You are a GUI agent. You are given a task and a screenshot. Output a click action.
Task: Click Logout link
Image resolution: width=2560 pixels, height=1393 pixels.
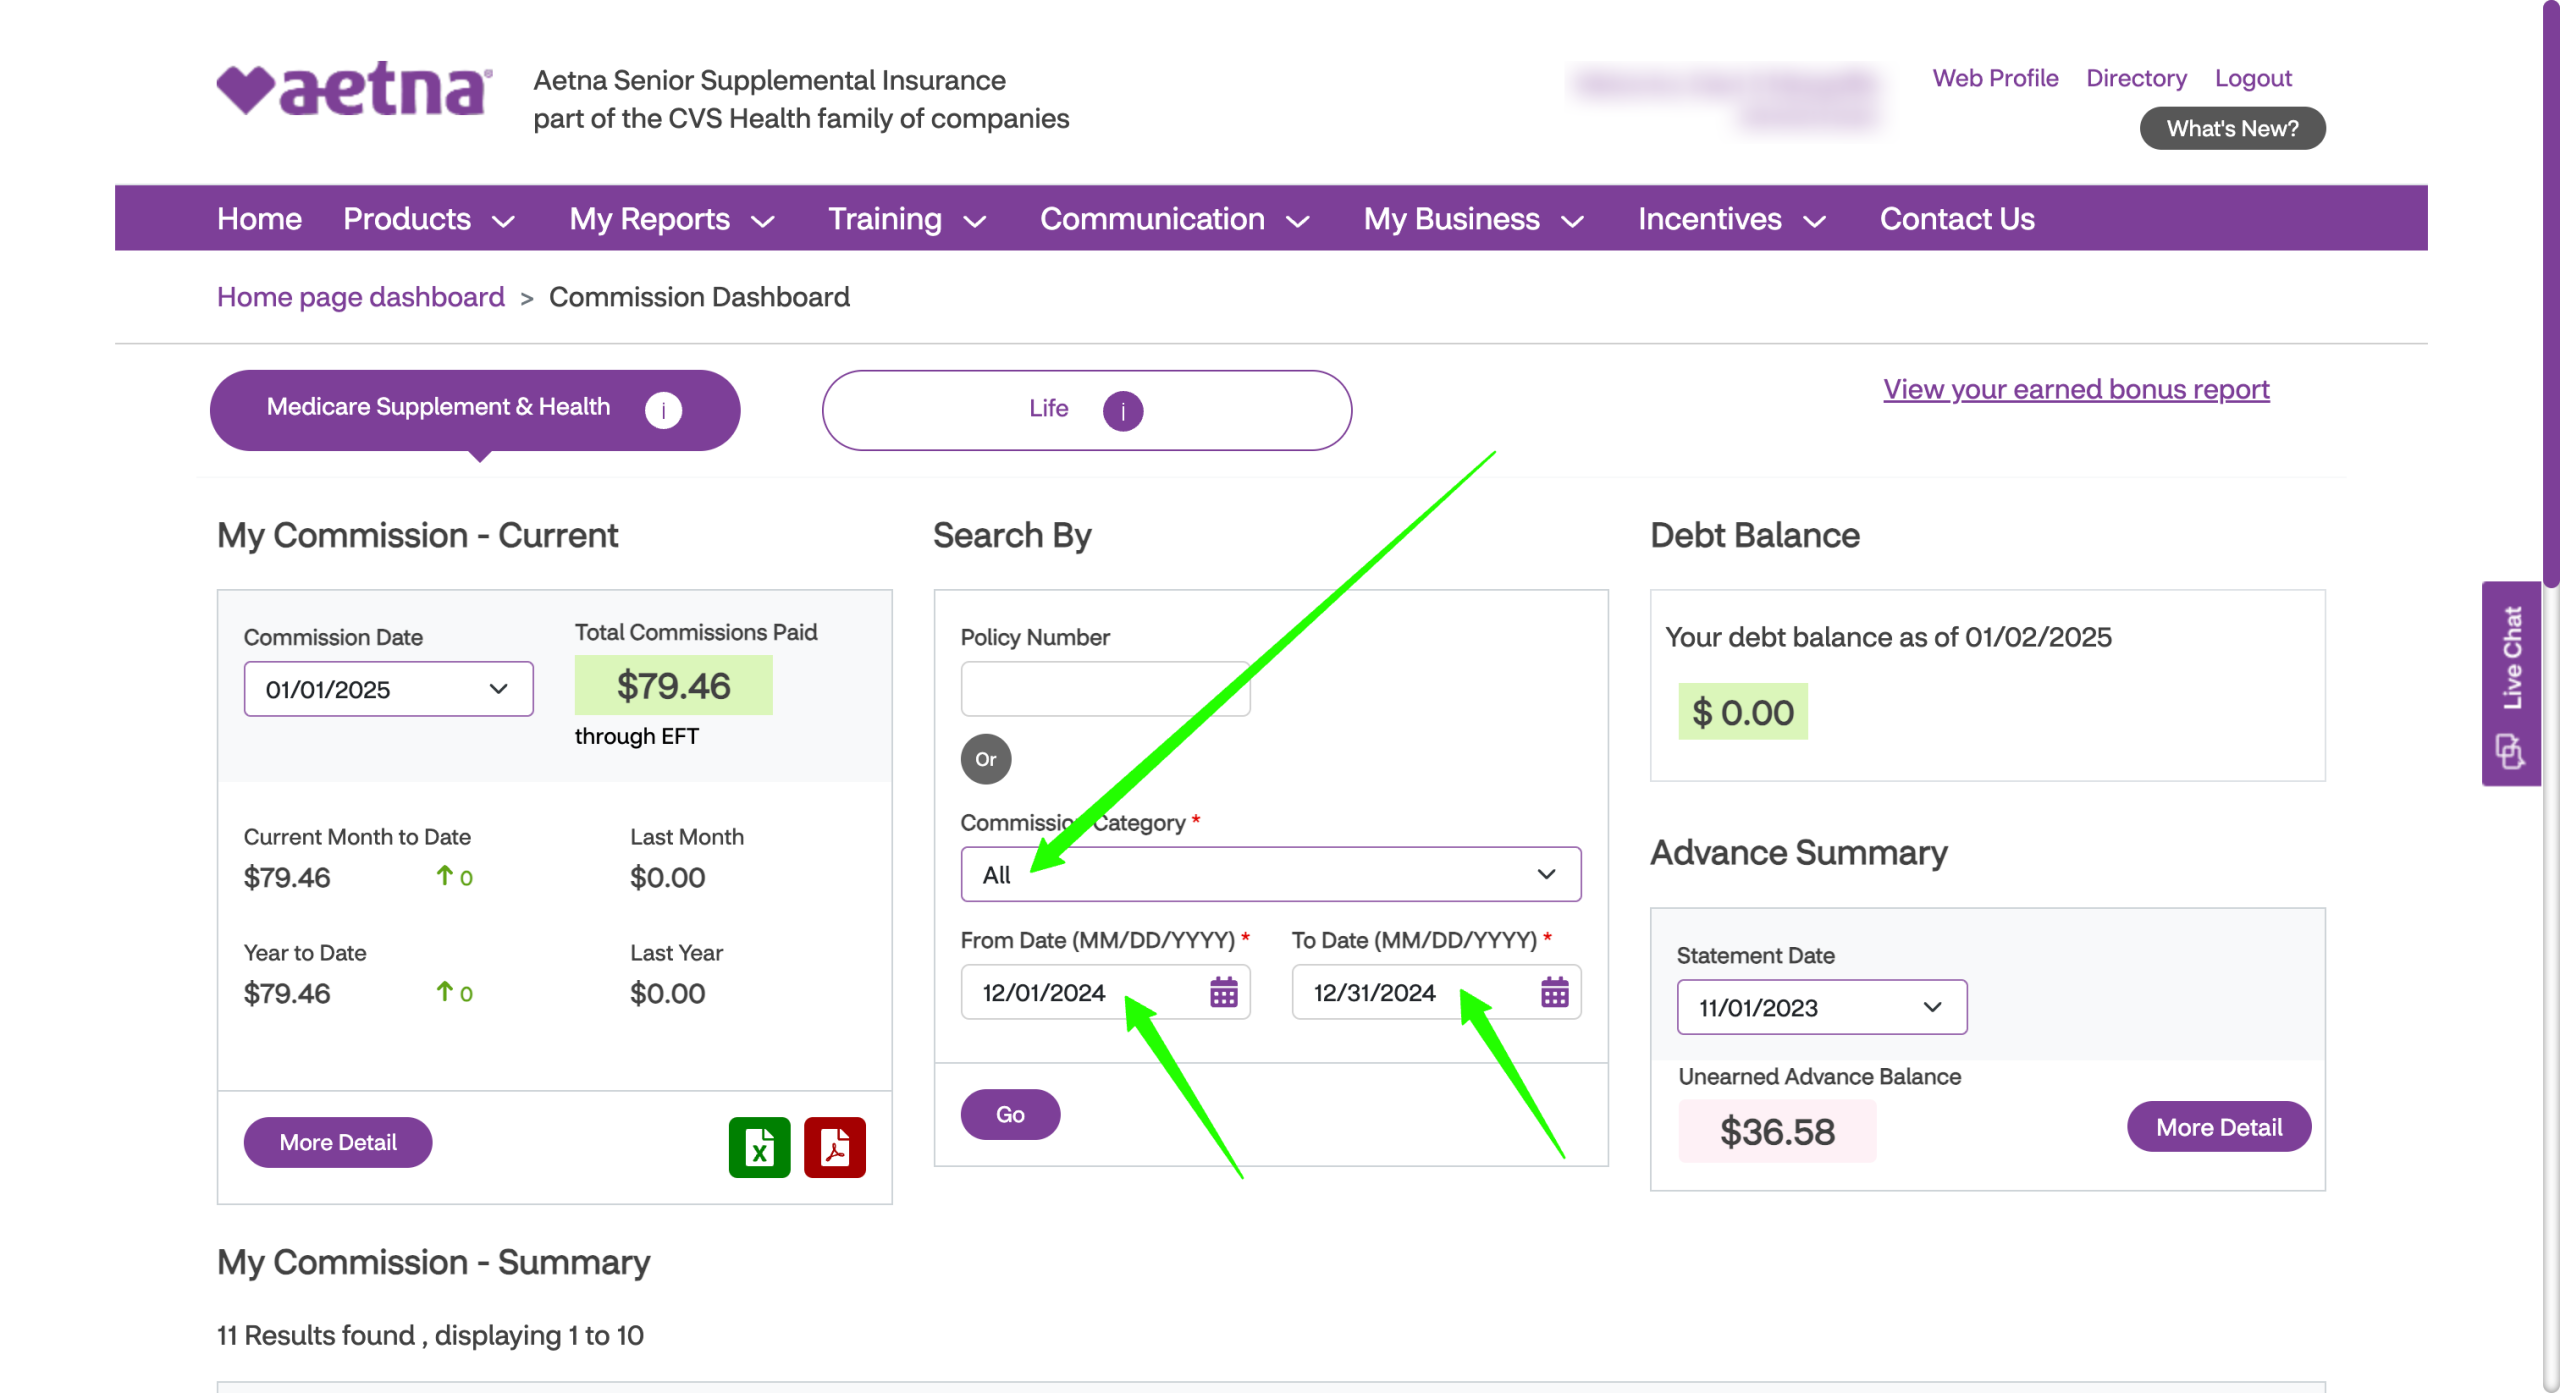[x=2252, y=78]
